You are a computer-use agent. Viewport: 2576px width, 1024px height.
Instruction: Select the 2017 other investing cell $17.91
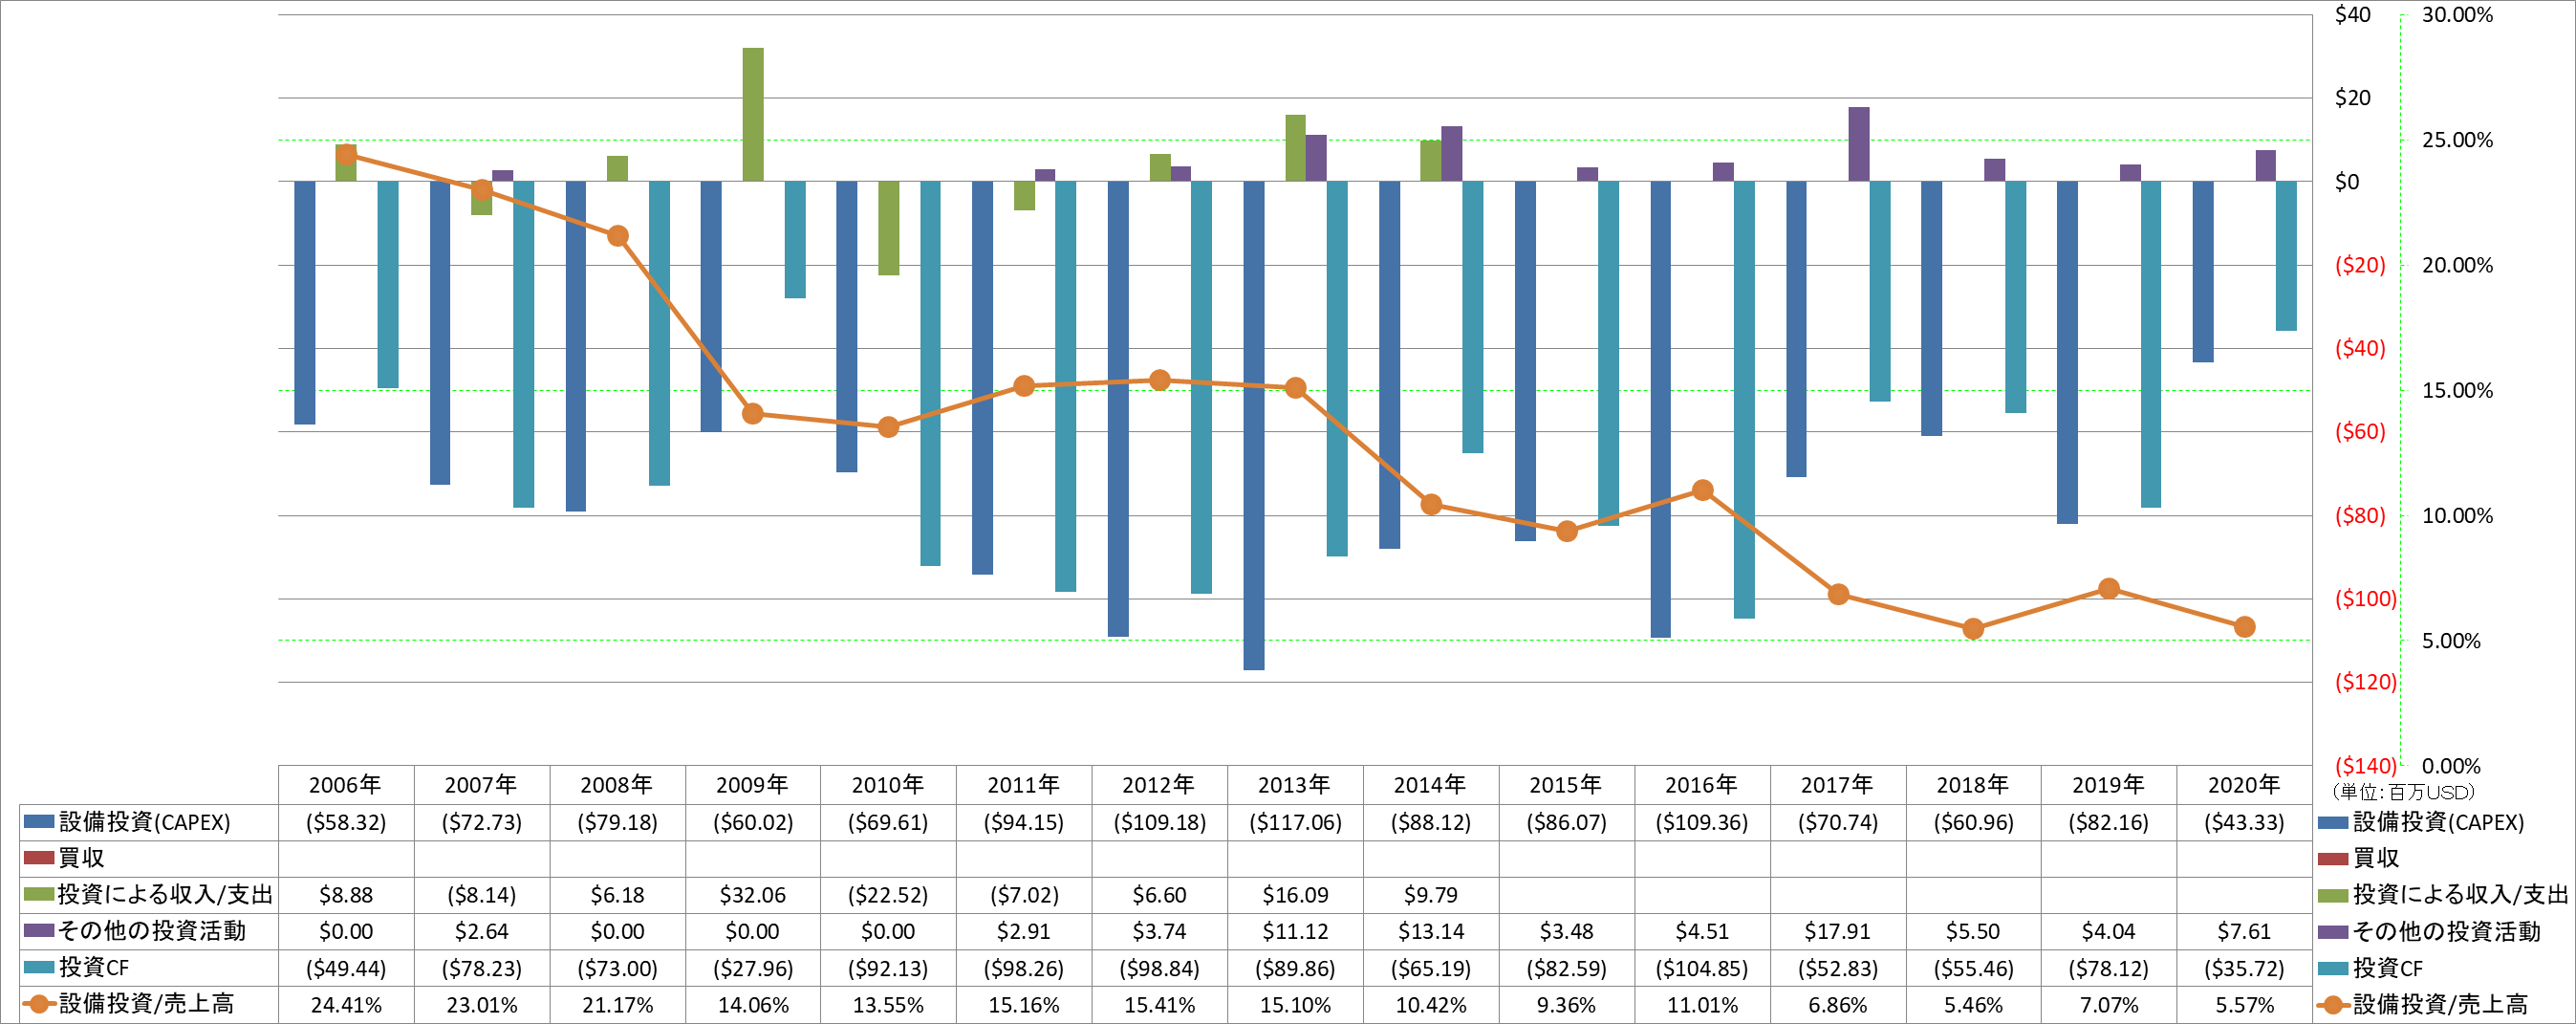pos(1837,931)
